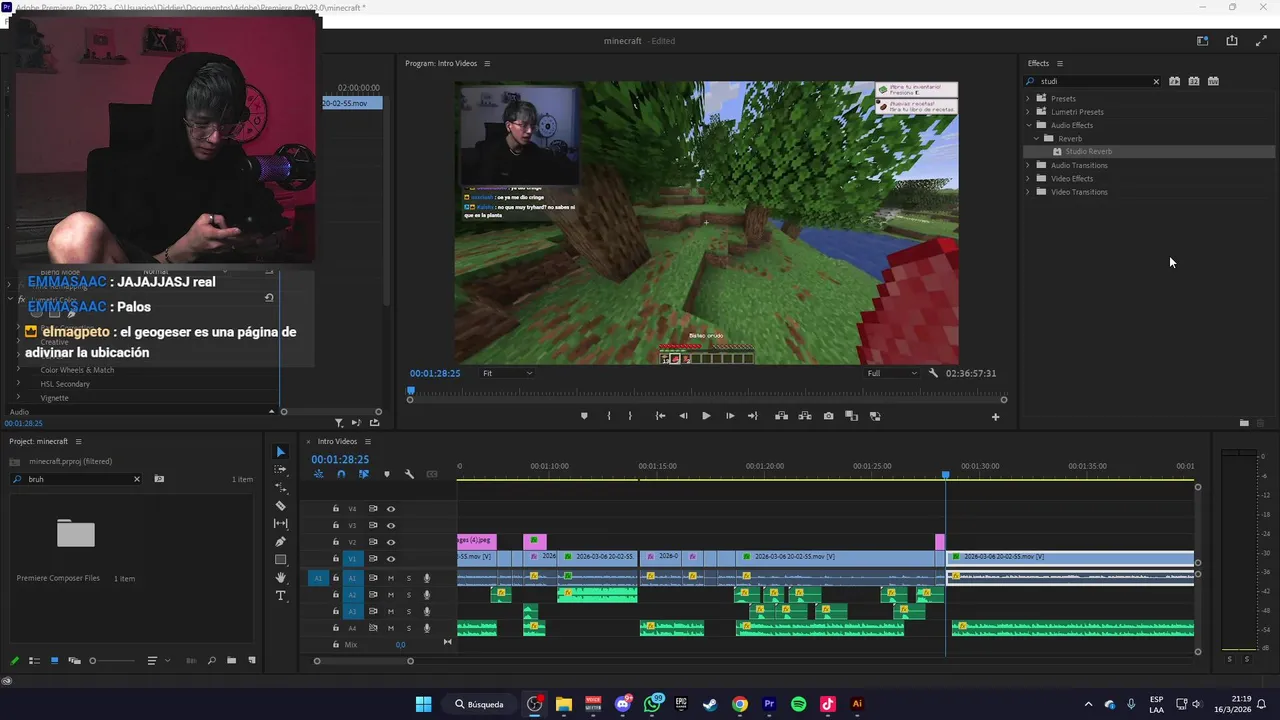This screenshot has width=1280, height=720.
Task: Select the Rectangle tool
Action: click(281, 560)
